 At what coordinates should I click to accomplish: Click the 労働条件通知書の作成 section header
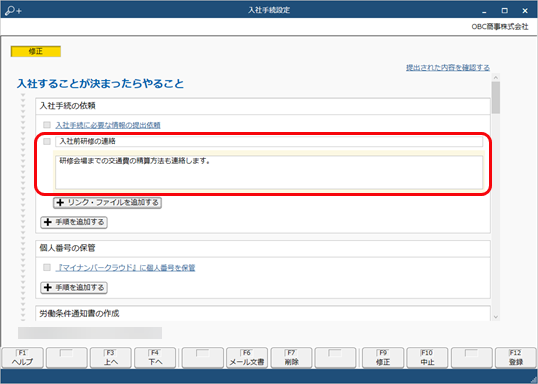coord(263,314)
